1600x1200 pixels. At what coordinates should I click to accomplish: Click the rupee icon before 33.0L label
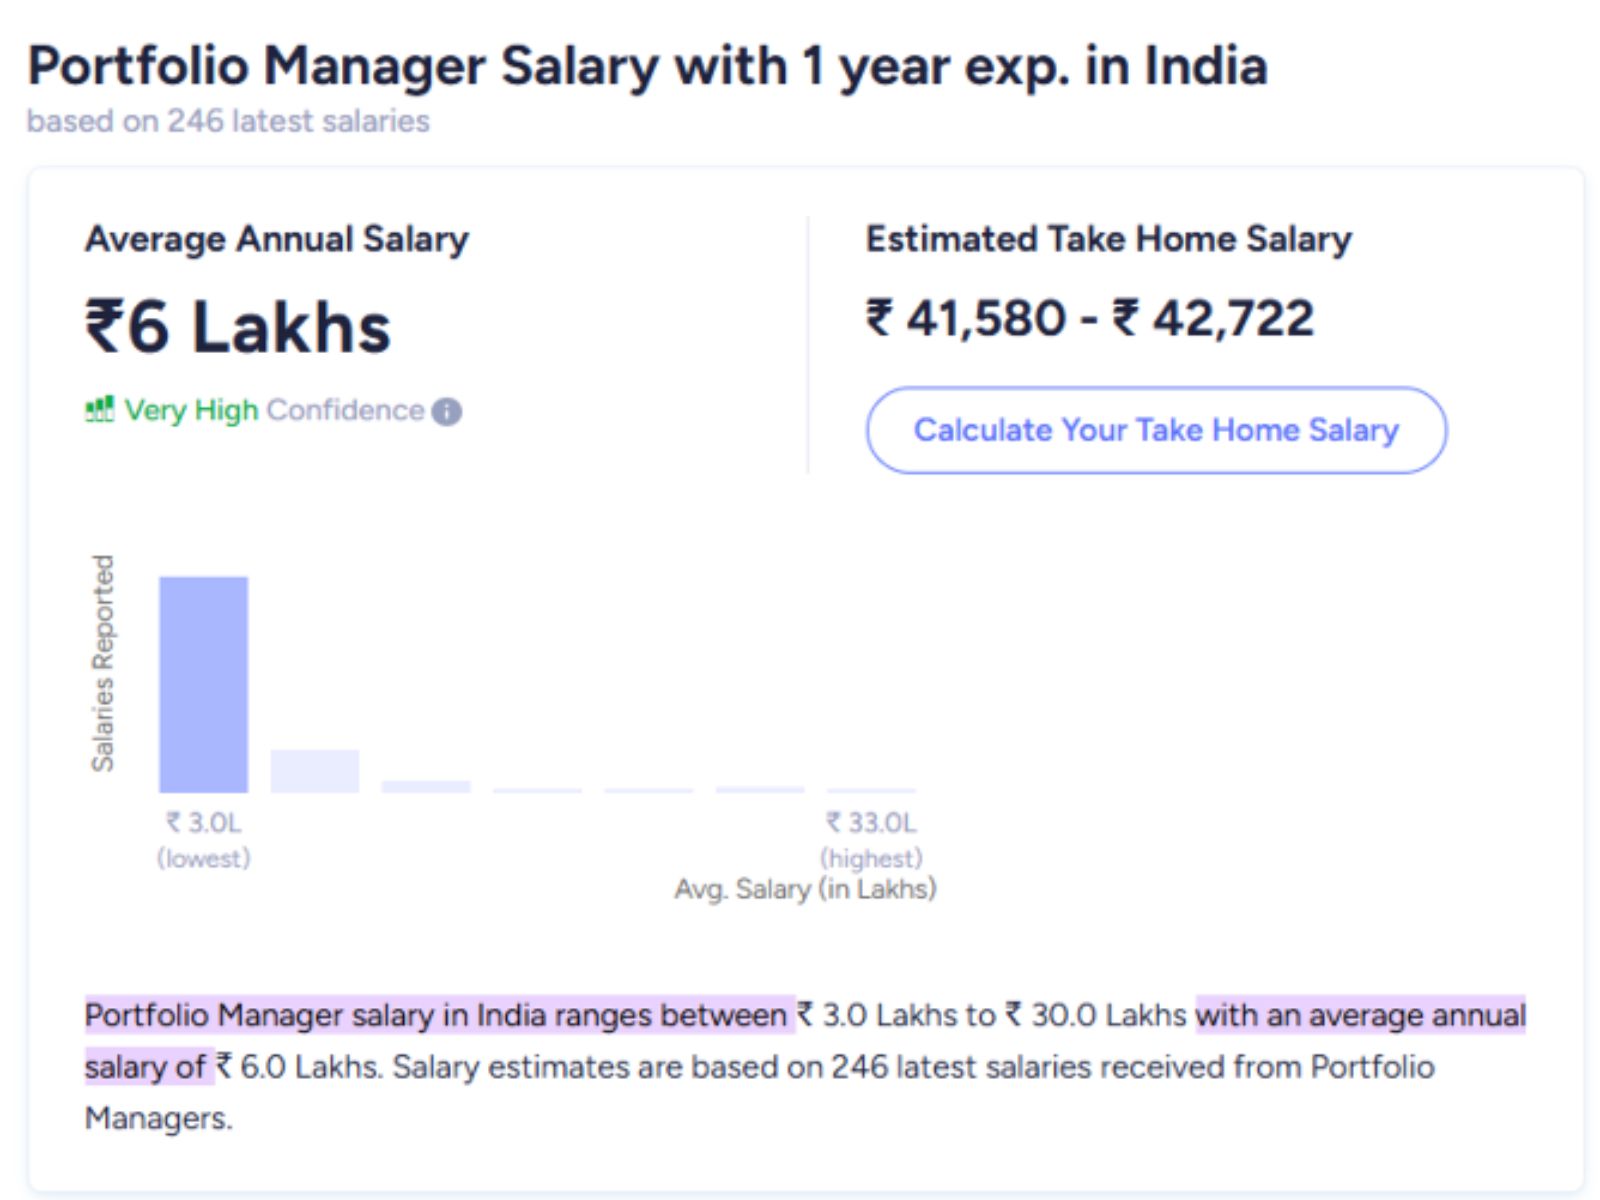[831, 821]
